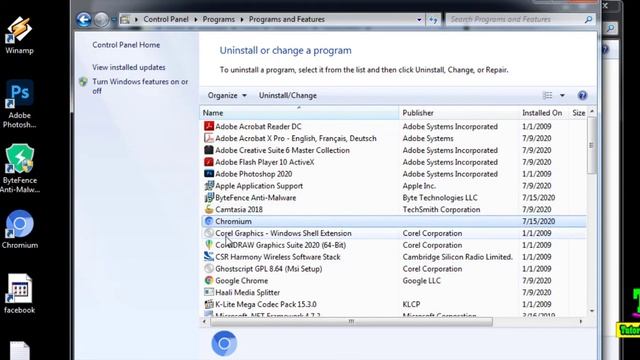Click Control Panel in the address bar
The width and height of the screenshot is (640, 360).
pyautogui.click(x=166, y=19)
